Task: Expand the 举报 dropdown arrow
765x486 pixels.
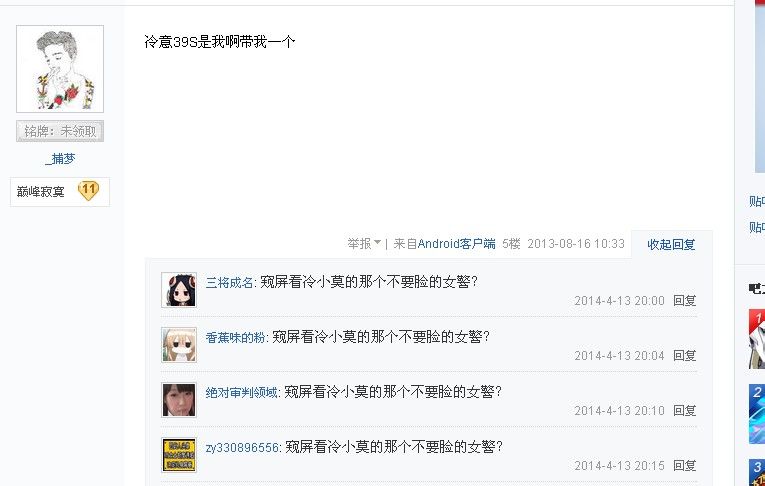Action: point(377,243)
